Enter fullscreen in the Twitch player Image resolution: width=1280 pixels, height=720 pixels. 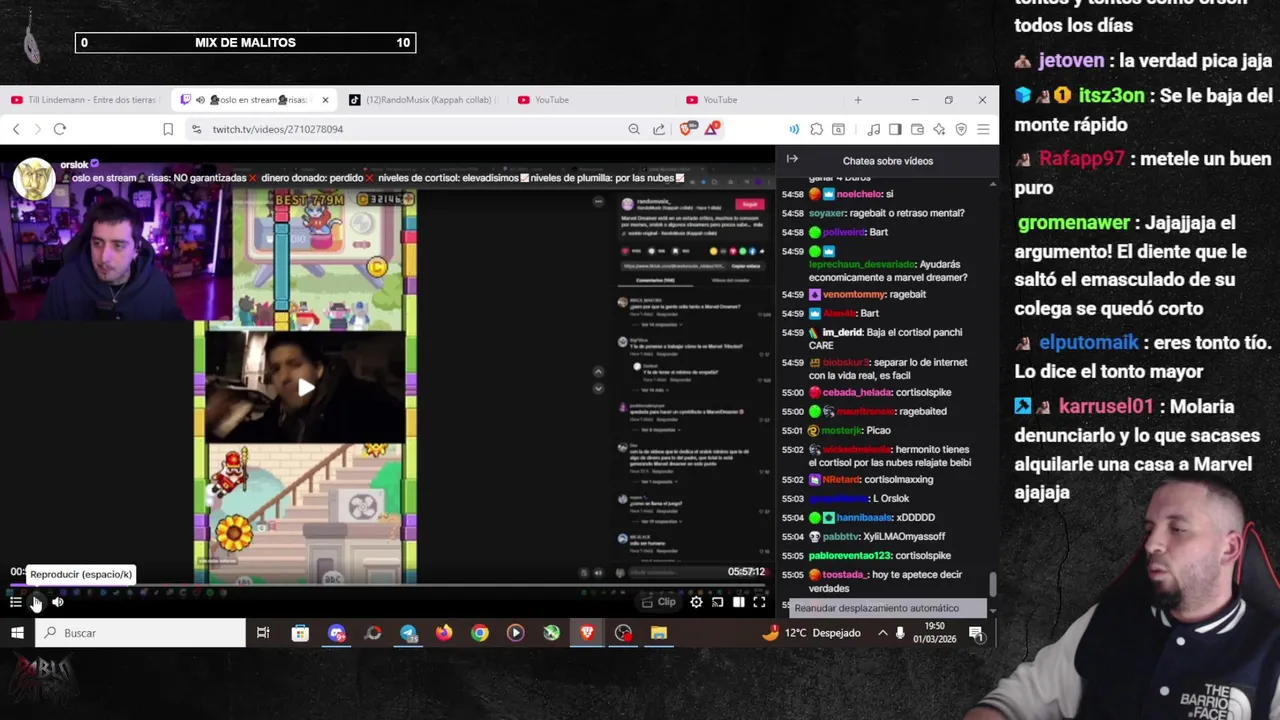point(759,602)
